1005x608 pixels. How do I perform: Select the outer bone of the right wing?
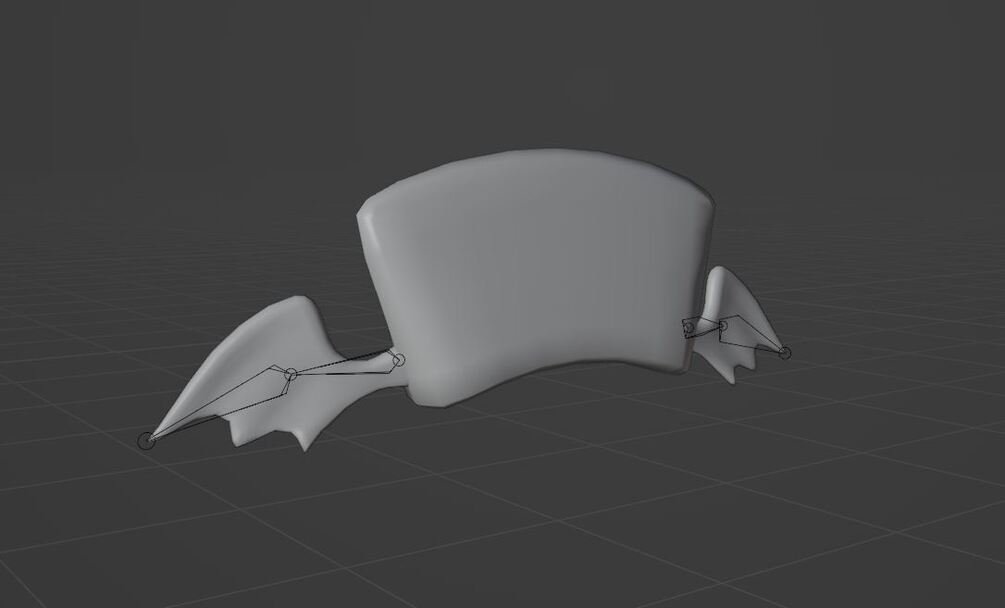[750, 333]
